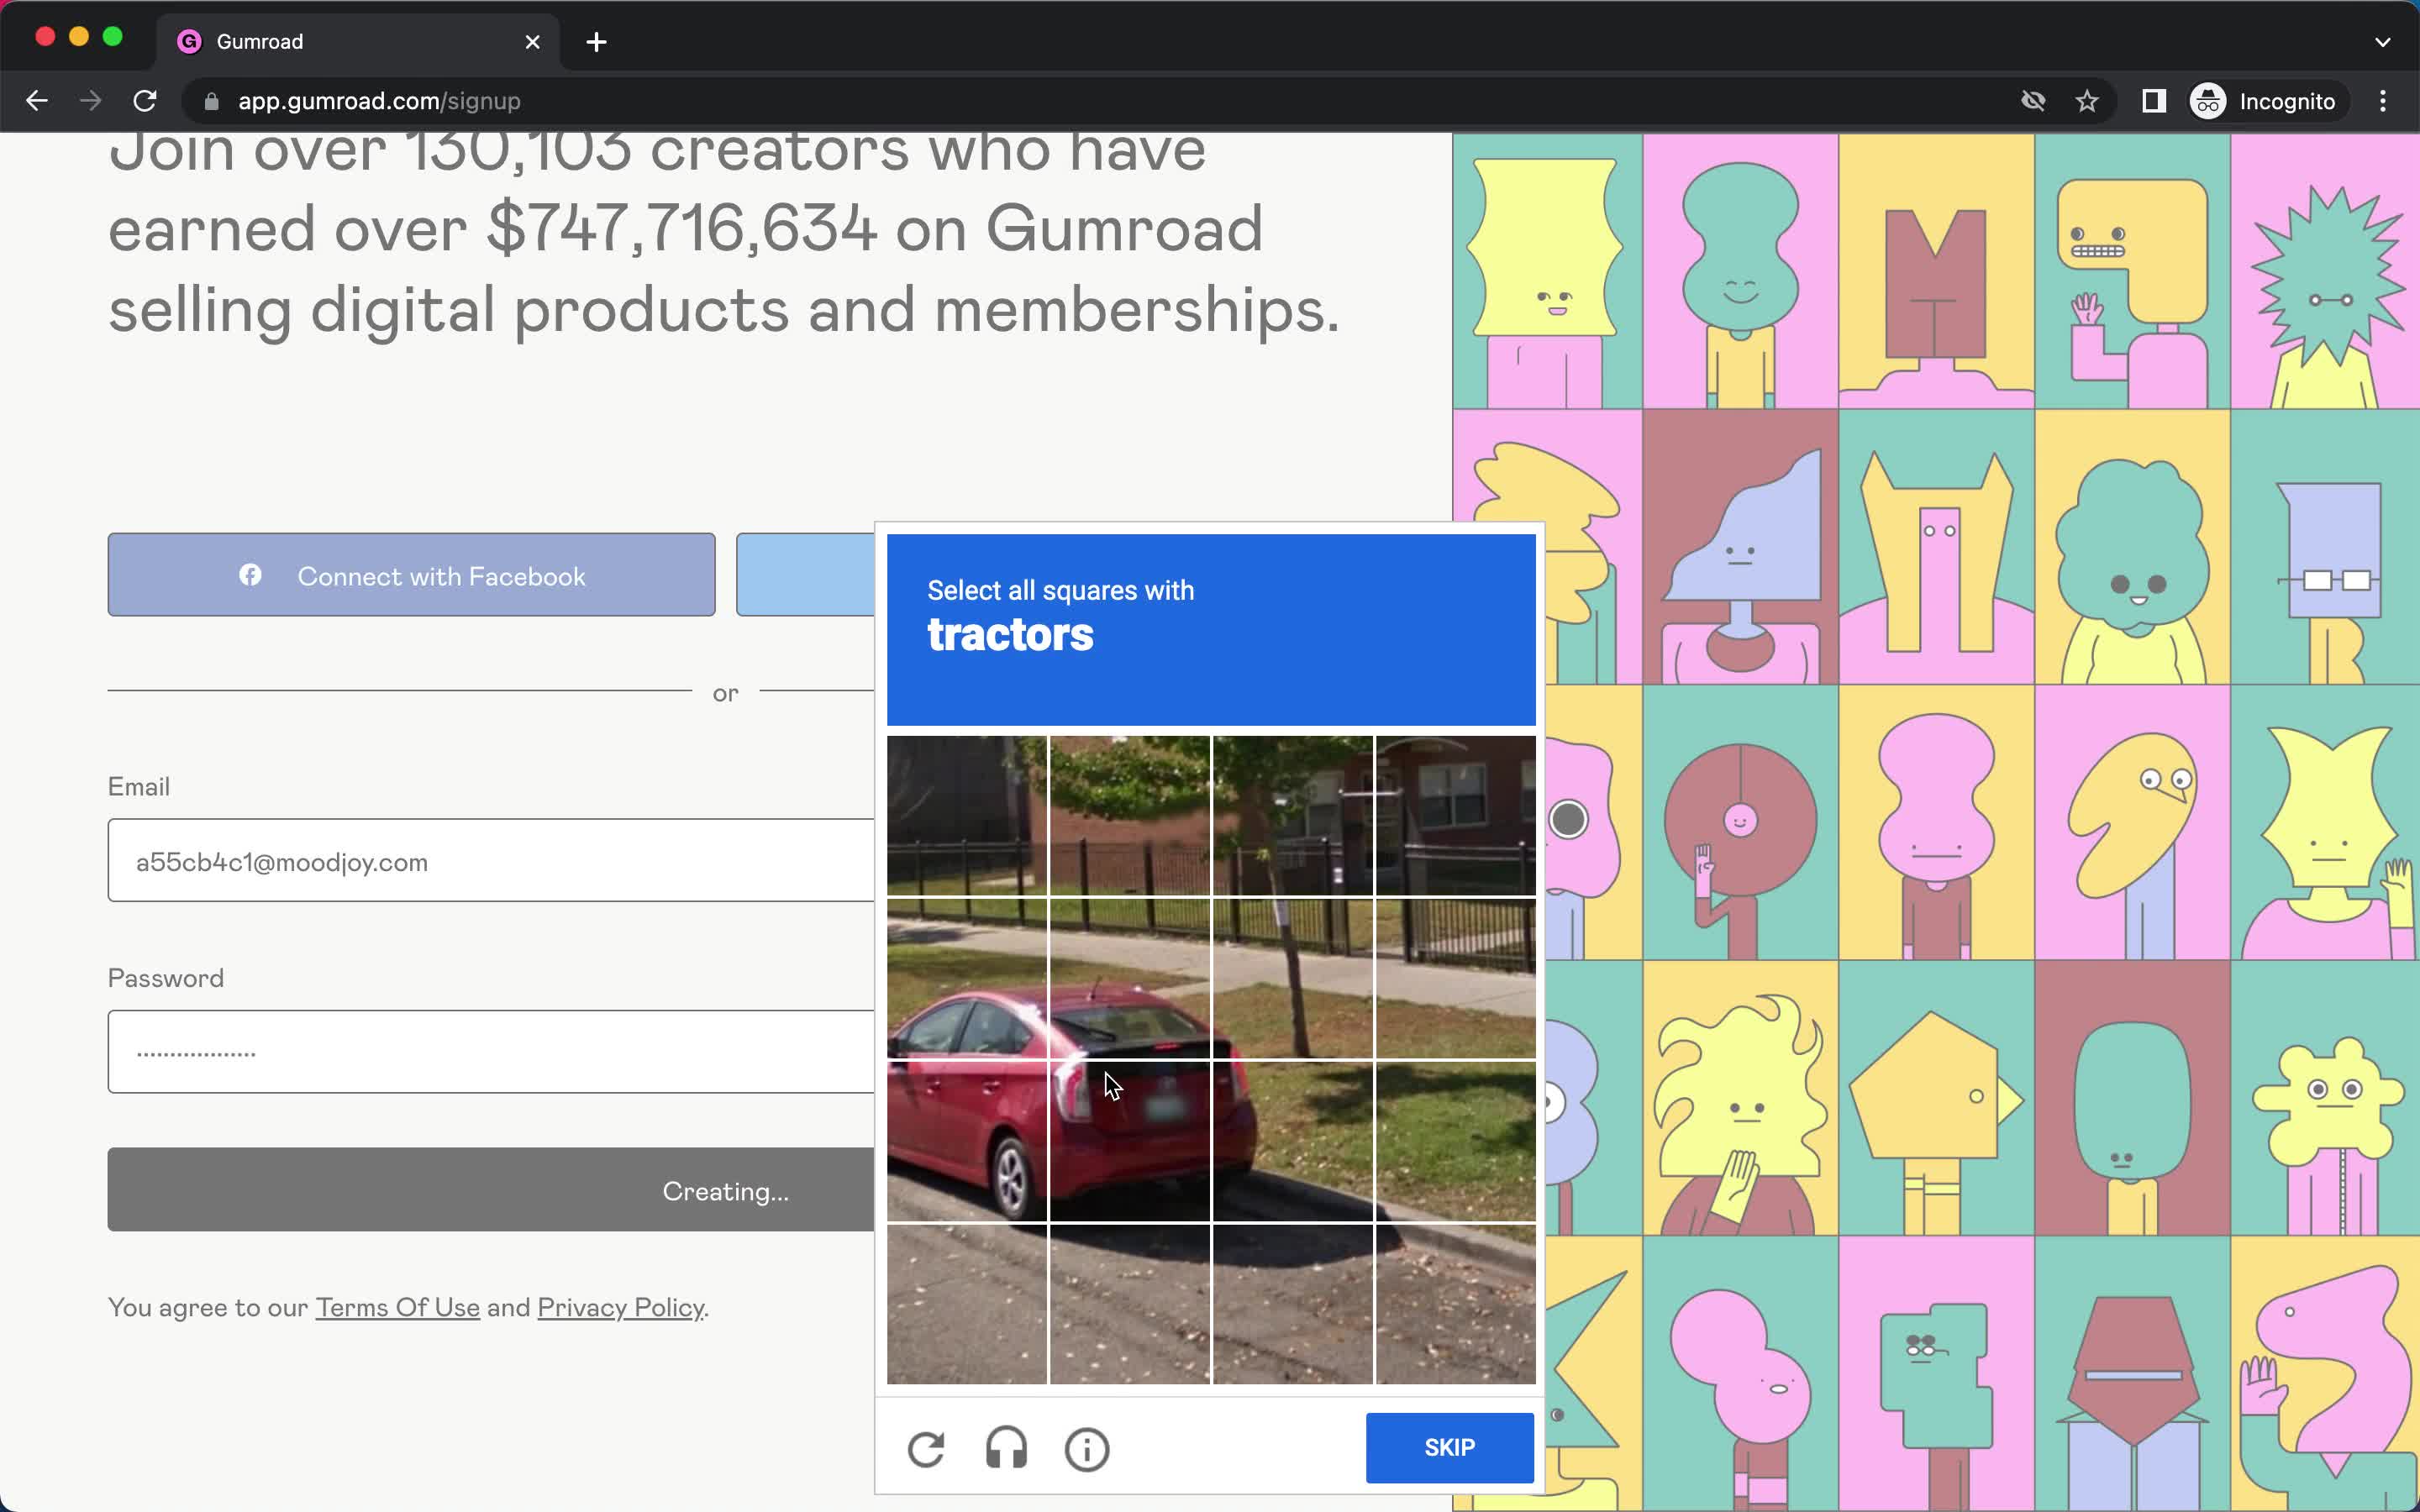The image size is (2420, 1512).
Task: Select captcha tile showing the car's rear wheel
Action: [x=967, y=1141]
